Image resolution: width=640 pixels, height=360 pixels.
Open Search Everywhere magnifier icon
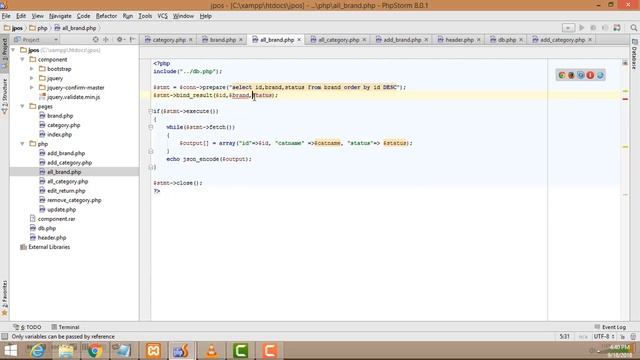pos(633,28)
